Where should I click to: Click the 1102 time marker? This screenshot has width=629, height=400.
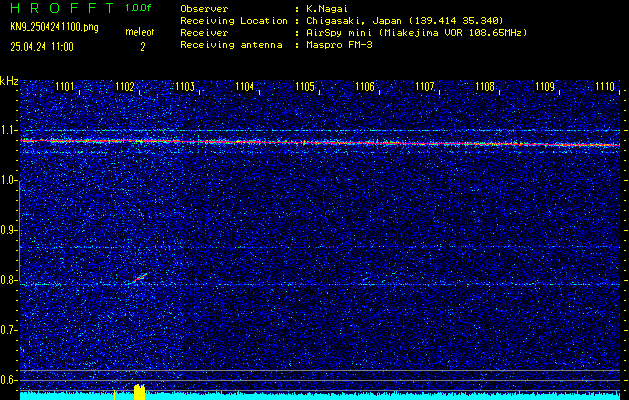tap(125, 86)
